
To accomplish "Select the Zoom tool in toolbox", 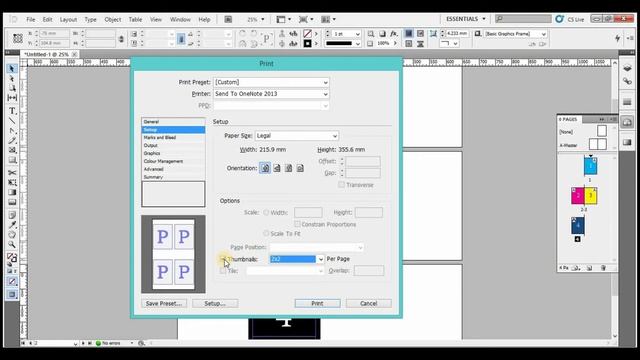I will pyautogui.click(x=12, y=244).
